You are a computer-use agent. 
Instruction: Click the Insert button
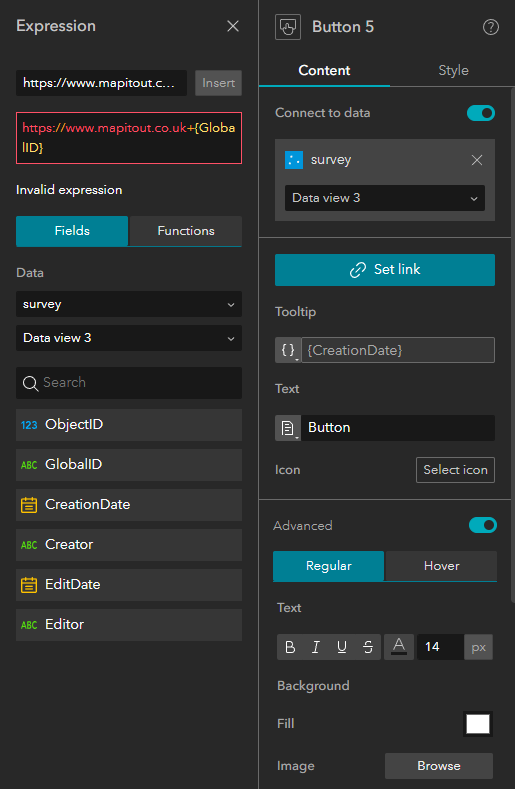pyautogui.click(x=218, y=83)
